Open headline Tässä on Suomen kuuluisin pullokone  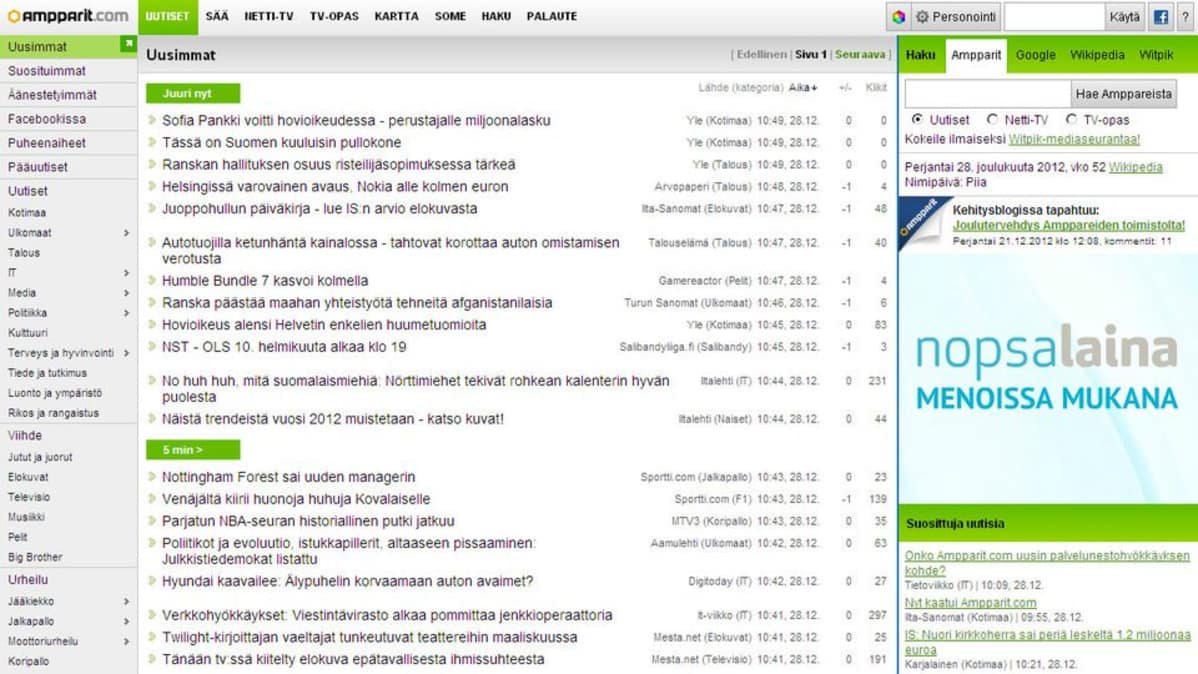(281, 142)
